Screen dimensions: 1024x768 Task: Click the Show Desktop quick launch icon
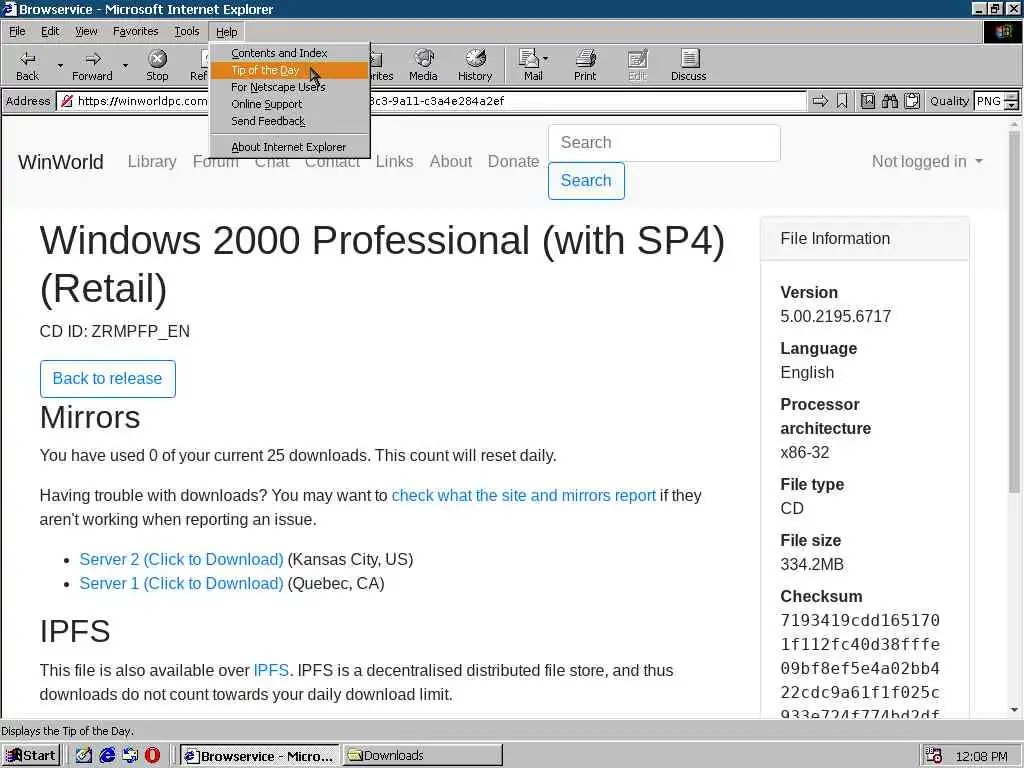coord(84,756)
